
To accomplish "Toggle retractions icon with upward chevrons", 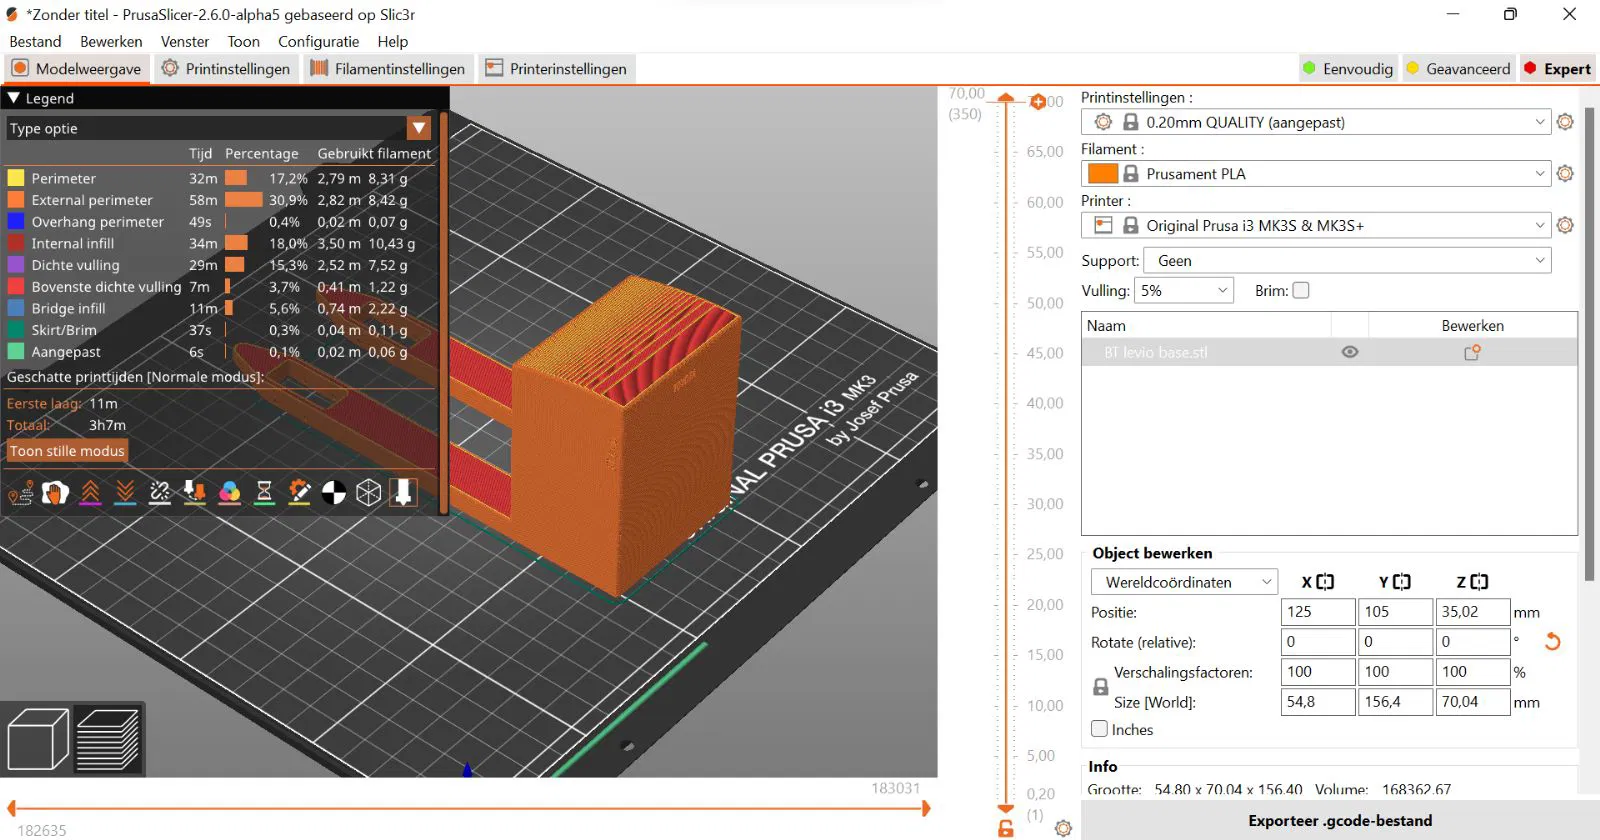I will tap(90, 492).
